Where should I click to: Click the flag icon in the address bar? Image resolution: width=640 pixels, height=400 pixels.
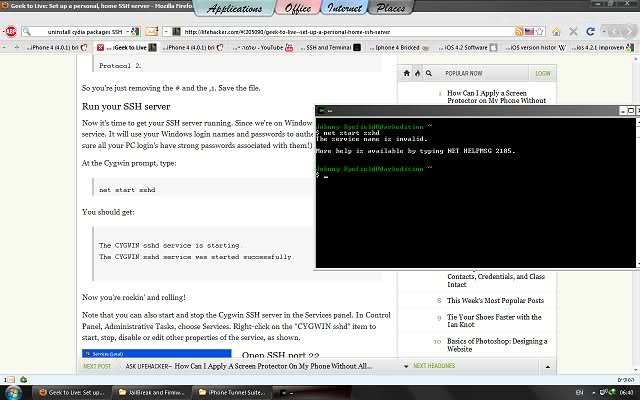[529, 31]
